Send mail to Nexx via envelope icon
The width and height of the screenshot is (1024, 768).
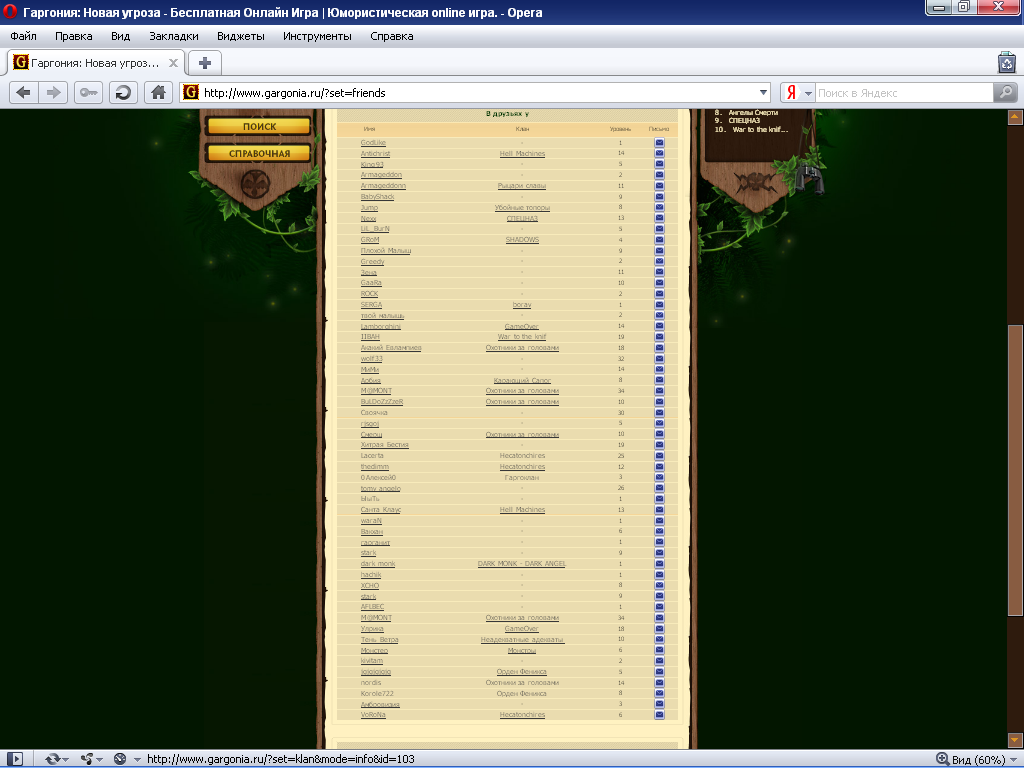coord(659,218)
